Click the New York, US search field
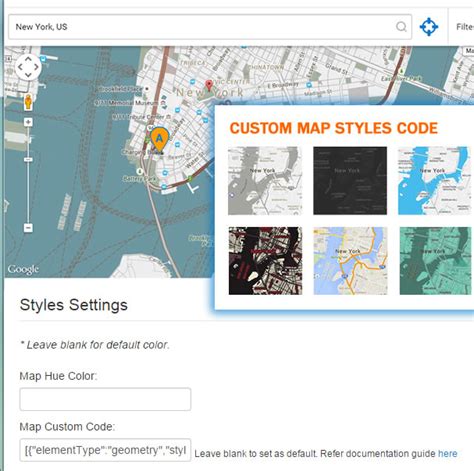474x471 pixels. (x=210, y=27)
